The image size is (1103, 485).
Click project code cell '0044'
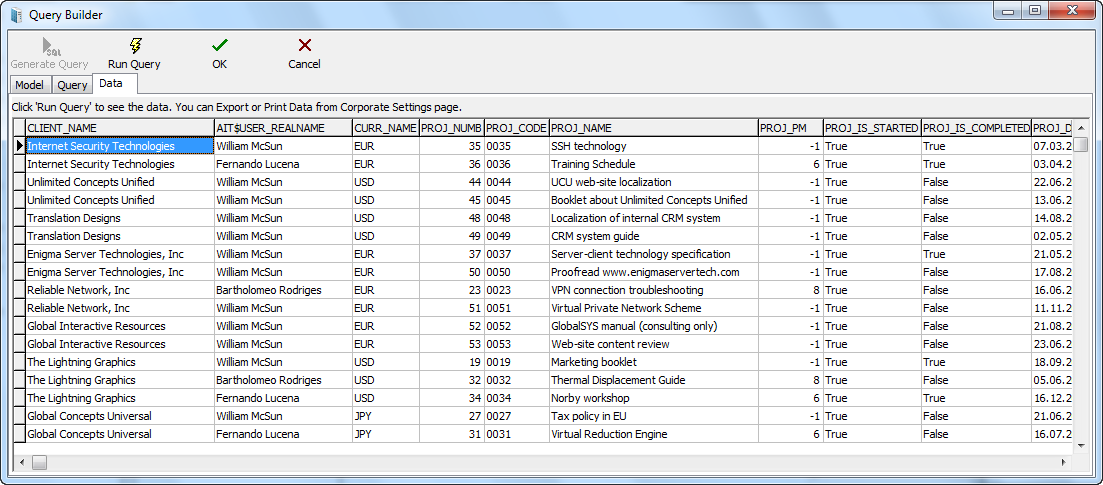pos(516,182)
